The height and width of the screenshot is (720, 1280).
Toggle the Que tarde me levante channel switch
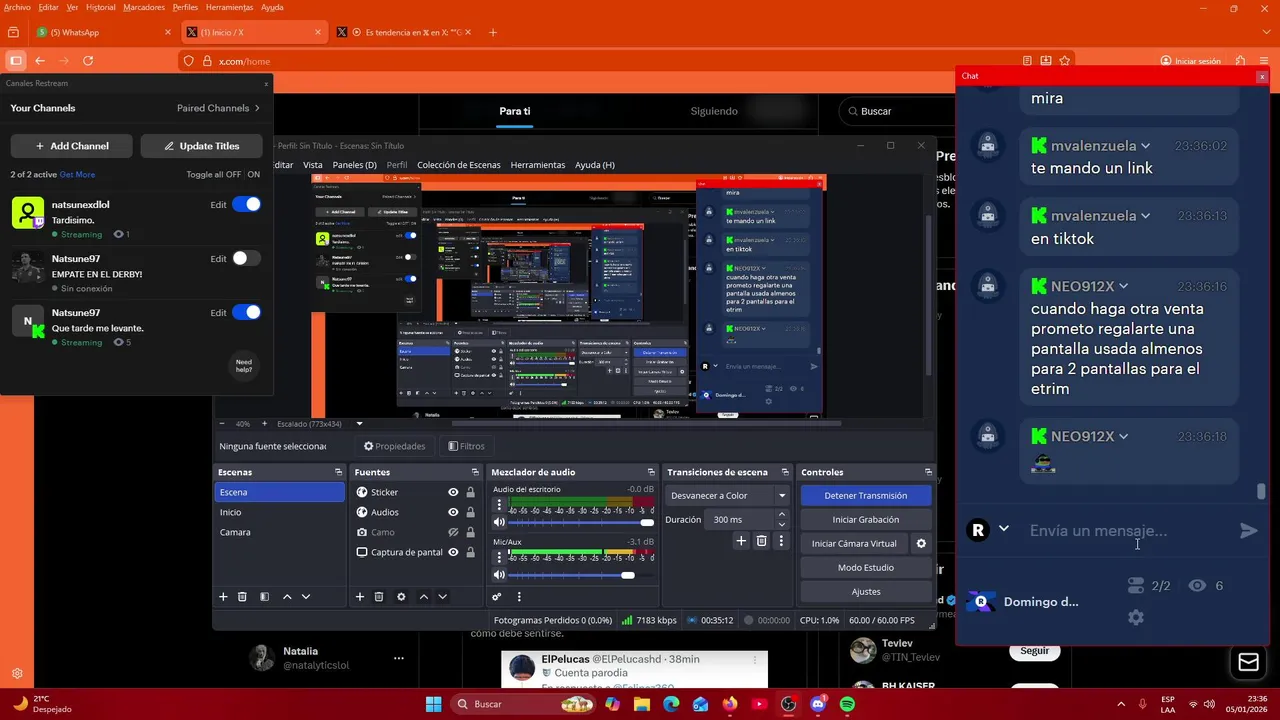246,312
